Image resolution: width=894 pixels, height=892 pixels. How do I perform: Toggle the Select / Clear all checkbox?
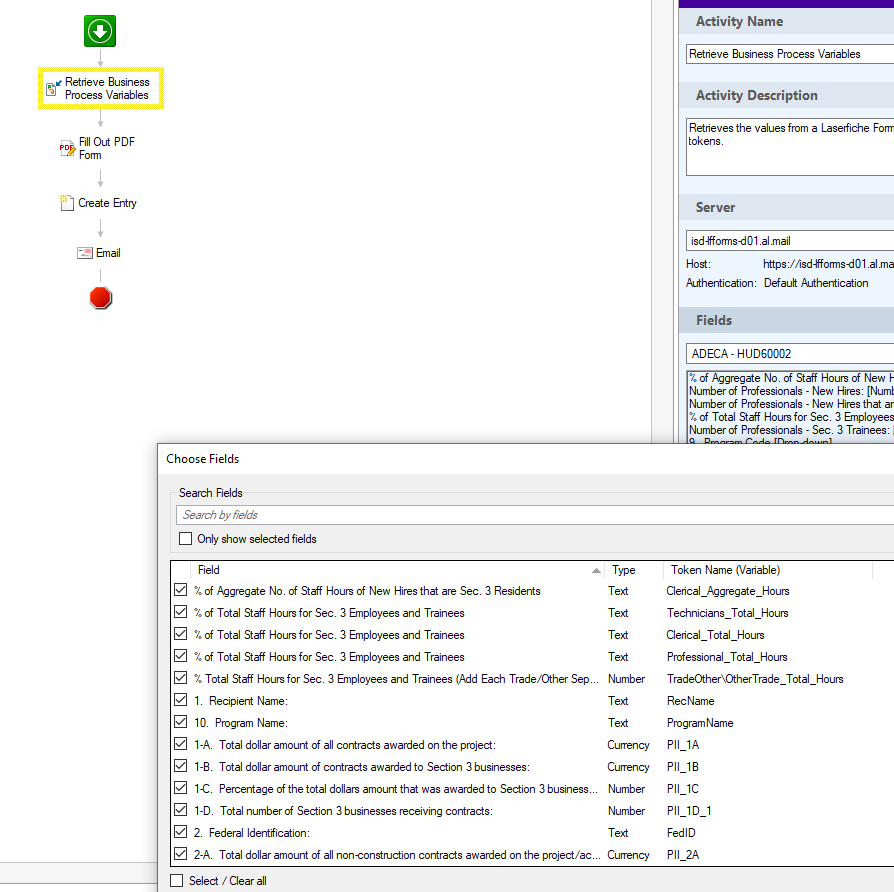tap(177, 881)
